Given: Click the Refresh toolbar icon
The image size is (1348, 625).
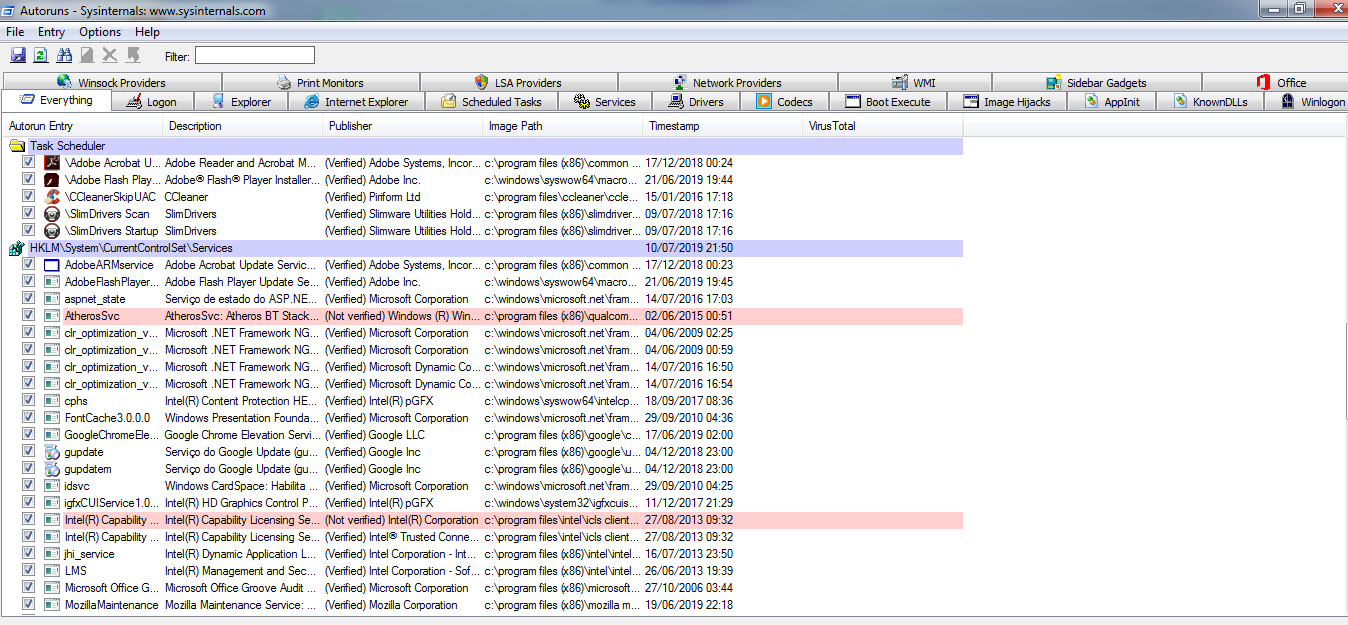Looking at the screenshot, I should [x=41, y=55].
